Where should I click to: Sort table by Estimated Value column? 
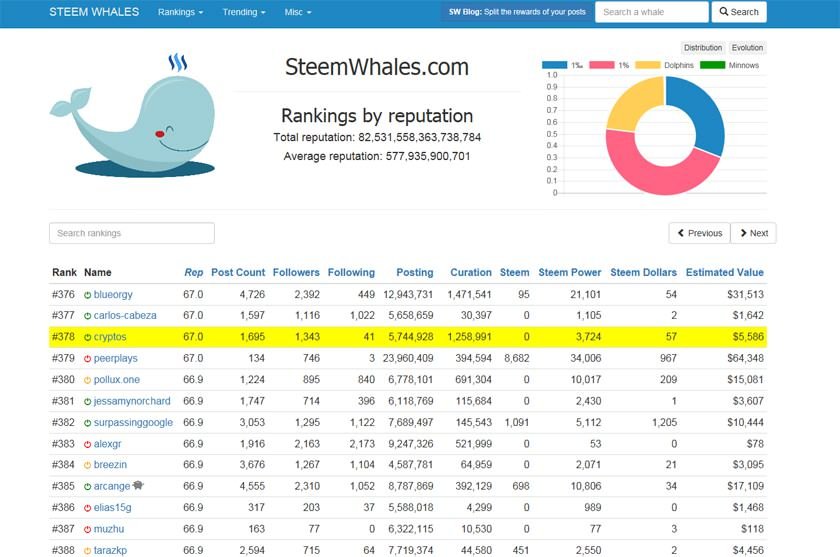724,273
